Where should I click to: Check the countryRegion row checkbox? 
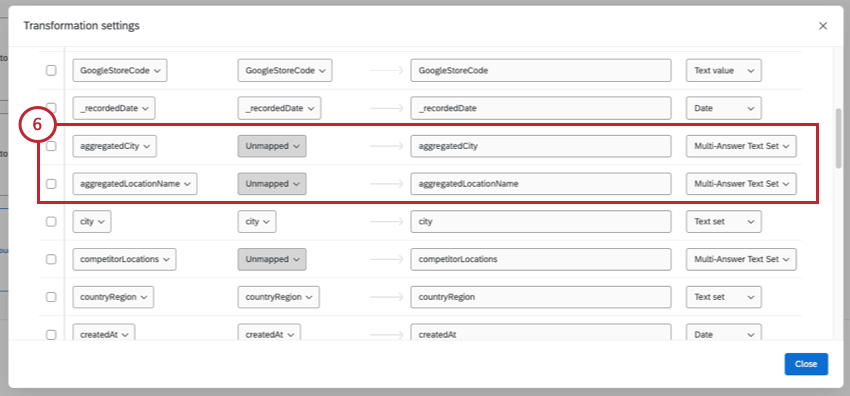[x=51, y=297]
